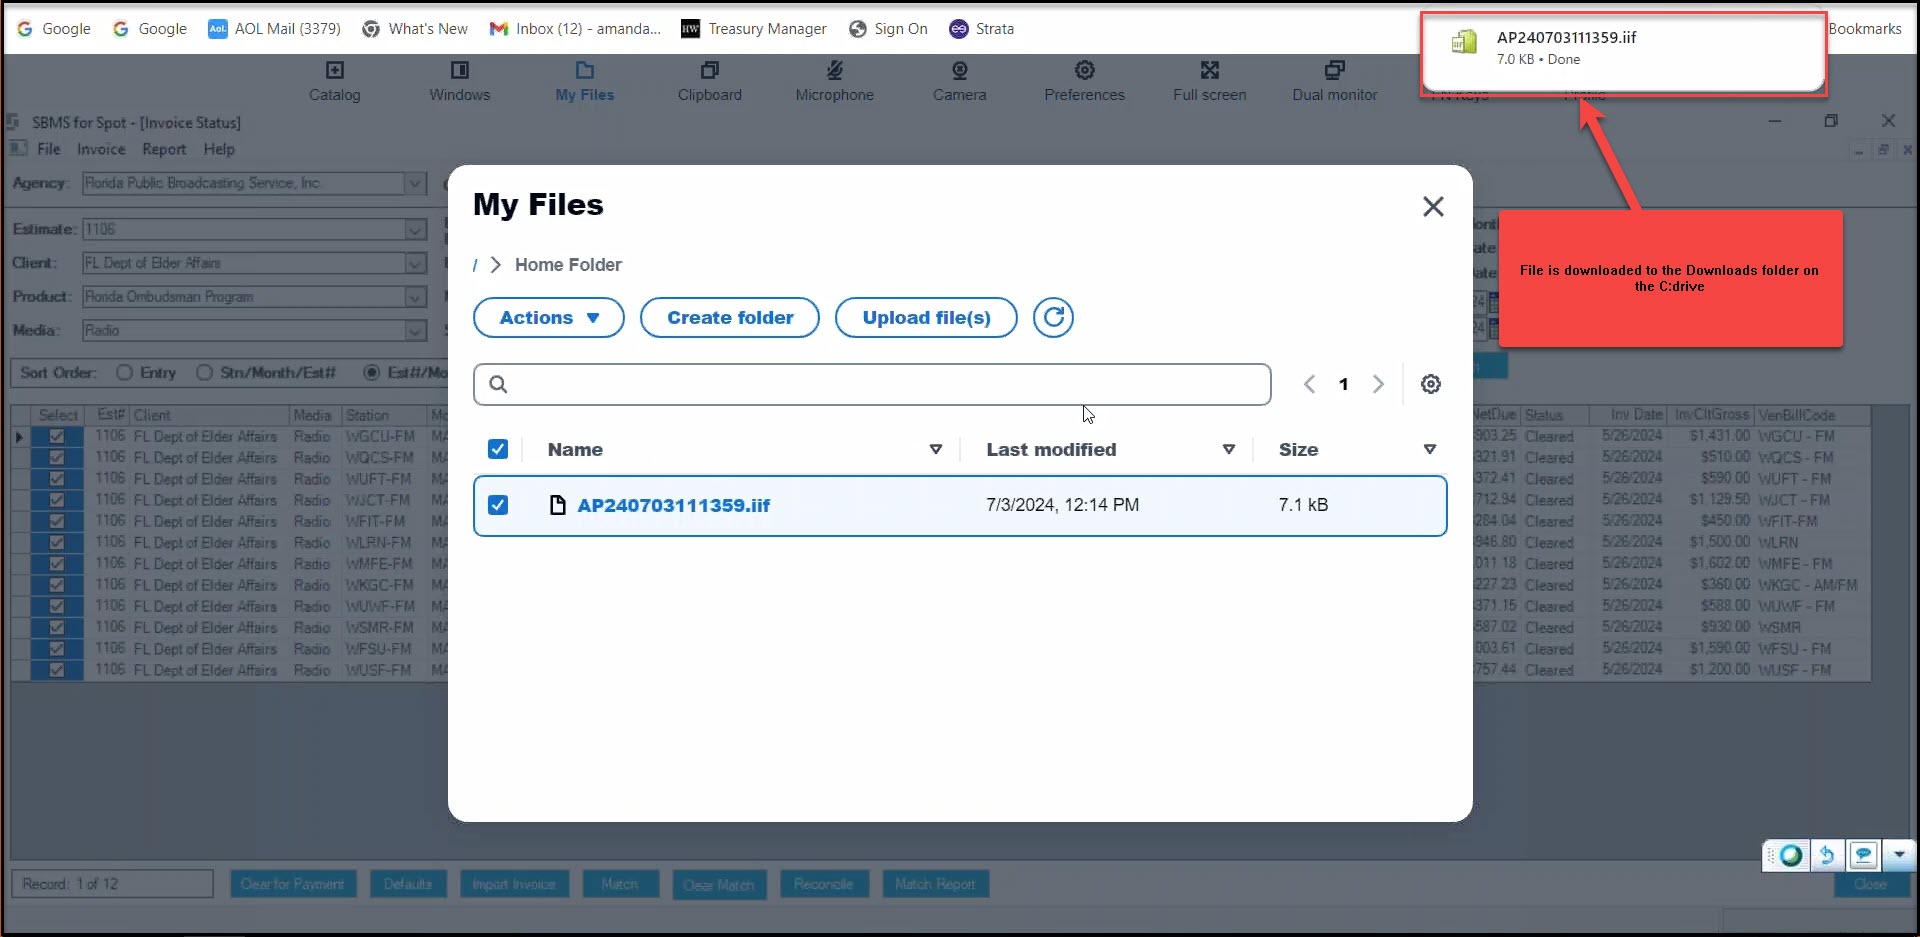Open the Windows toolbar icon
This screenshot has width=1920, height=937.
pos(459,82)
